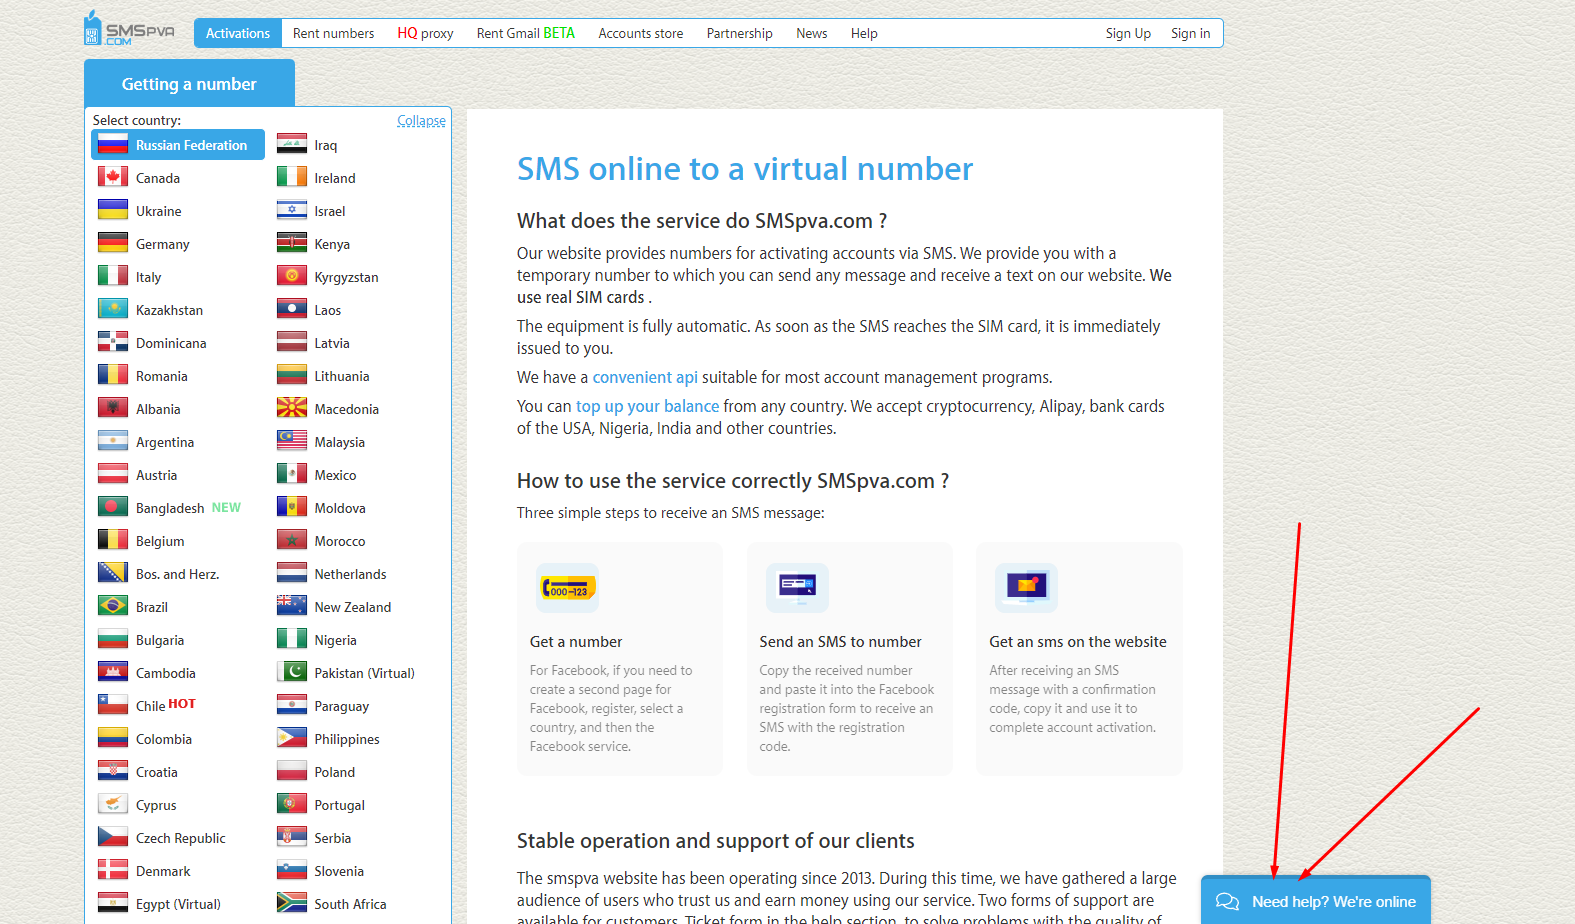Viewport: 1575px width, 924px height.
Task: Select the Getting a number tab
Action: point(189,84)
